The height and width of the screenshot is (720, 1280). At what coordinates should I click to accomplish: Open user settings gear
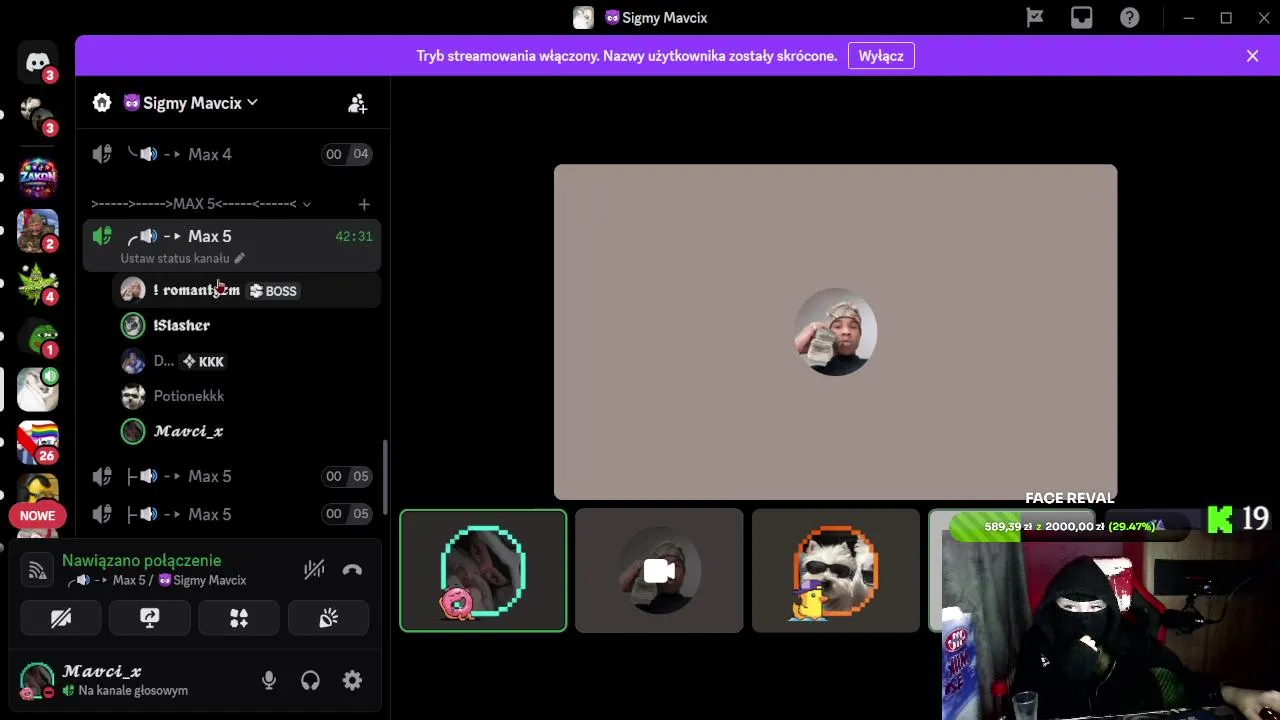click(352, 681)
